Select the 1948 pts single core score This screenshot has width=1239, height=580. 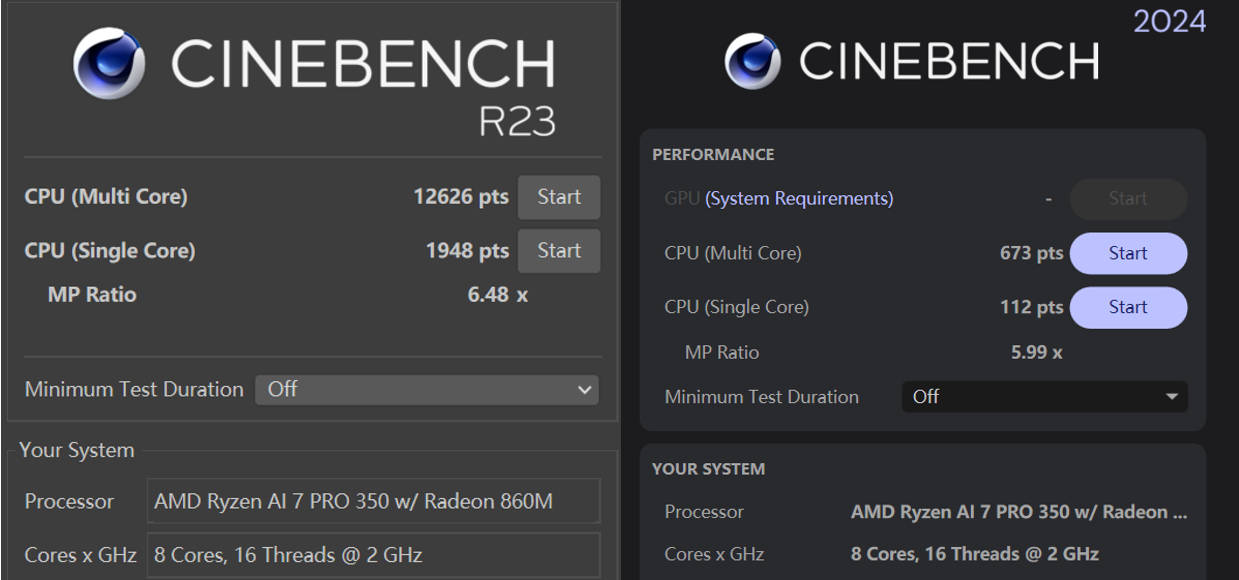[467, 251]
